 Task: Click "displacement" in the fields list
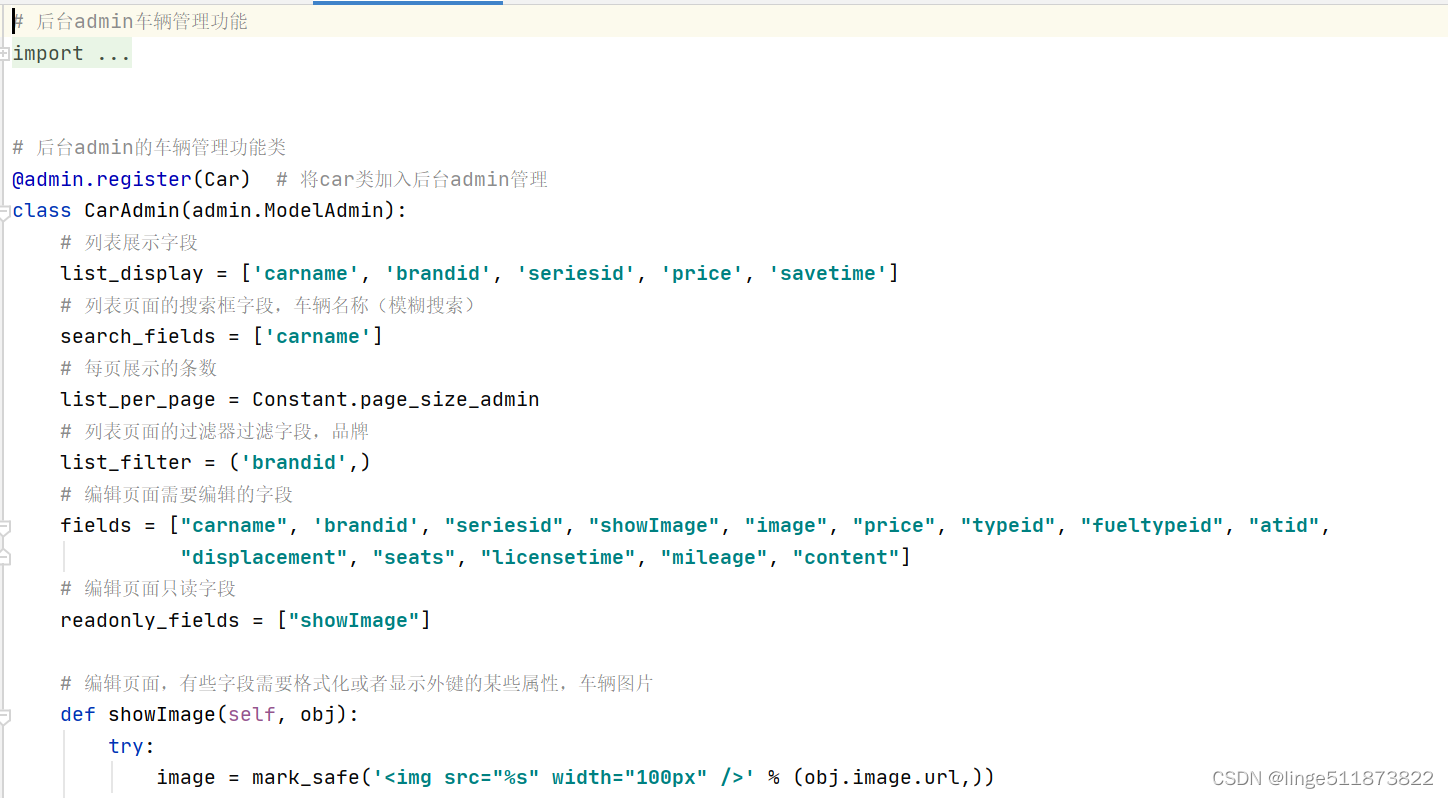(x=264, y=558)
